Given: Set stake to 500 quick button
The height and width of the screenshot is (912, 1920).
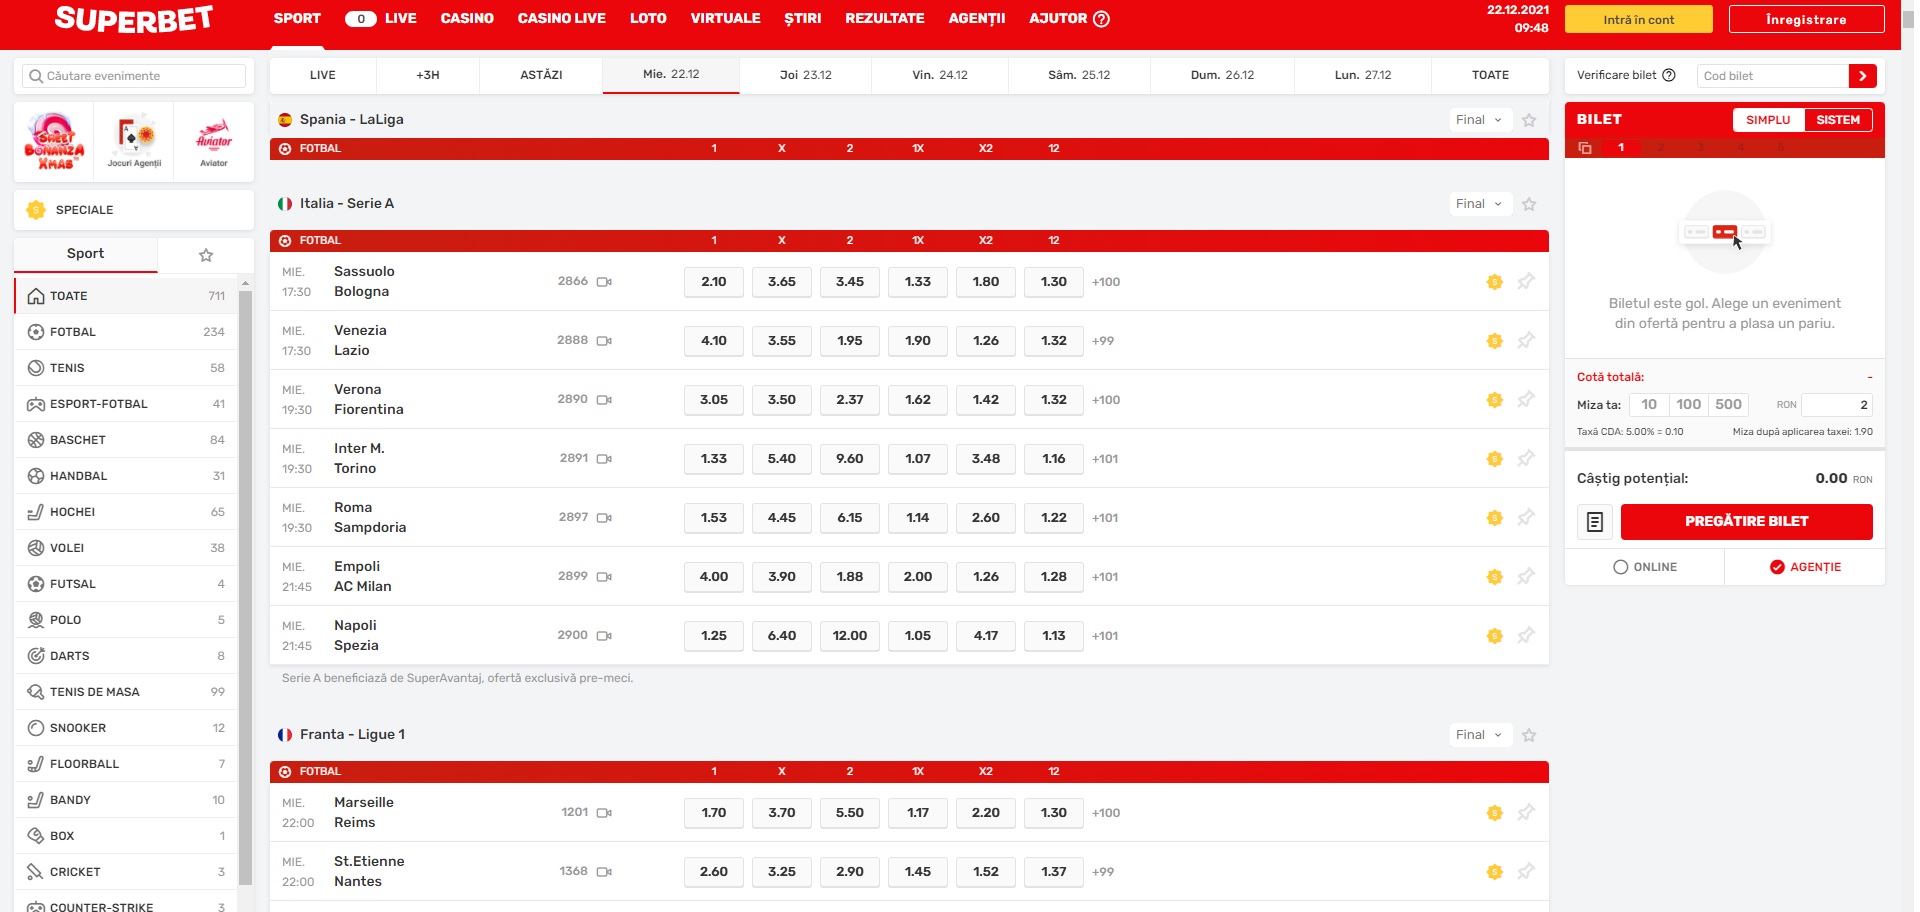Looking at the screenshot, I should pos(1728,405).
